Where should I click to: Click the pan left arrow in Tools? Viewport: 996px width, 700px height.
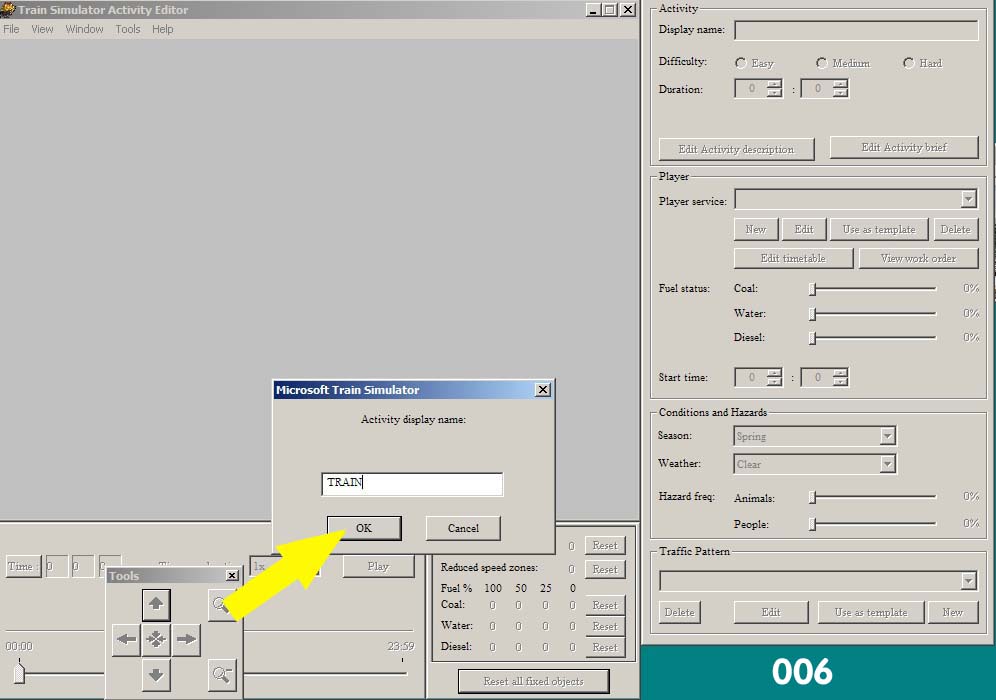click(x=126, y=639)
